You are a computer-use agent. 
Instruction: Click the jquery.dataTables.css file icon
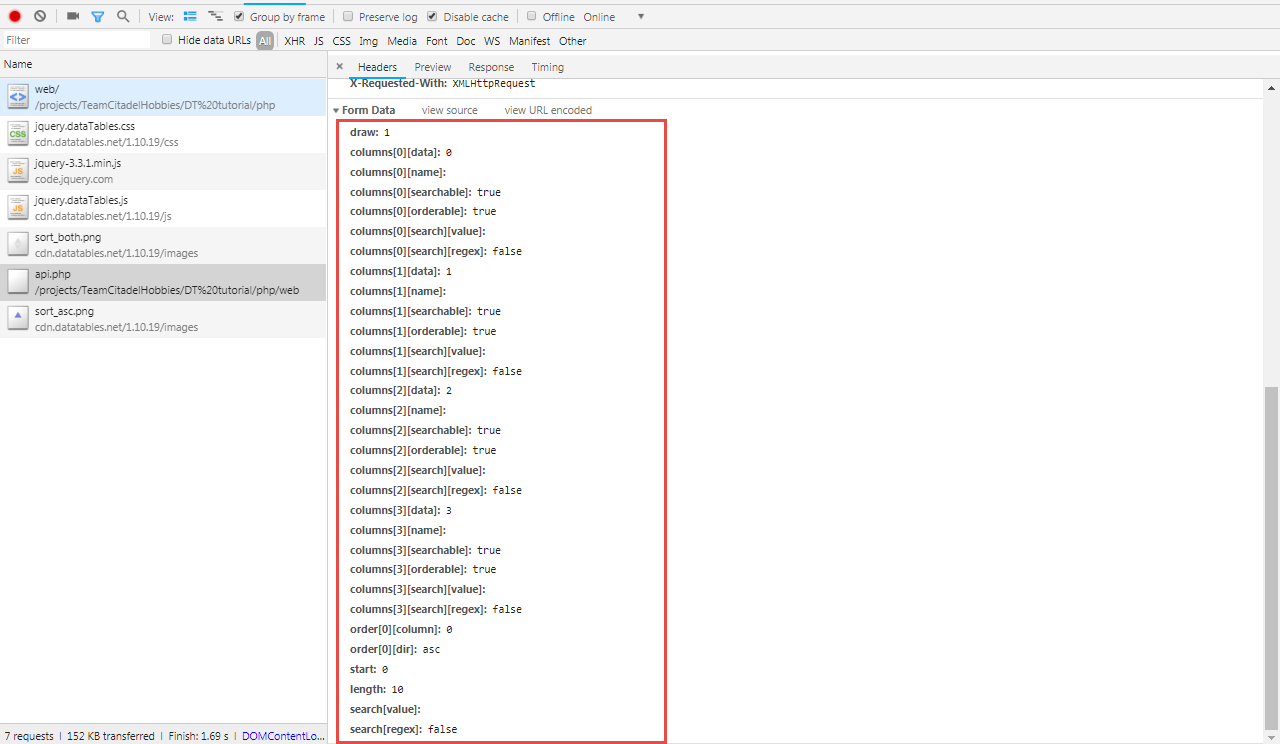[x=18, y=134]
